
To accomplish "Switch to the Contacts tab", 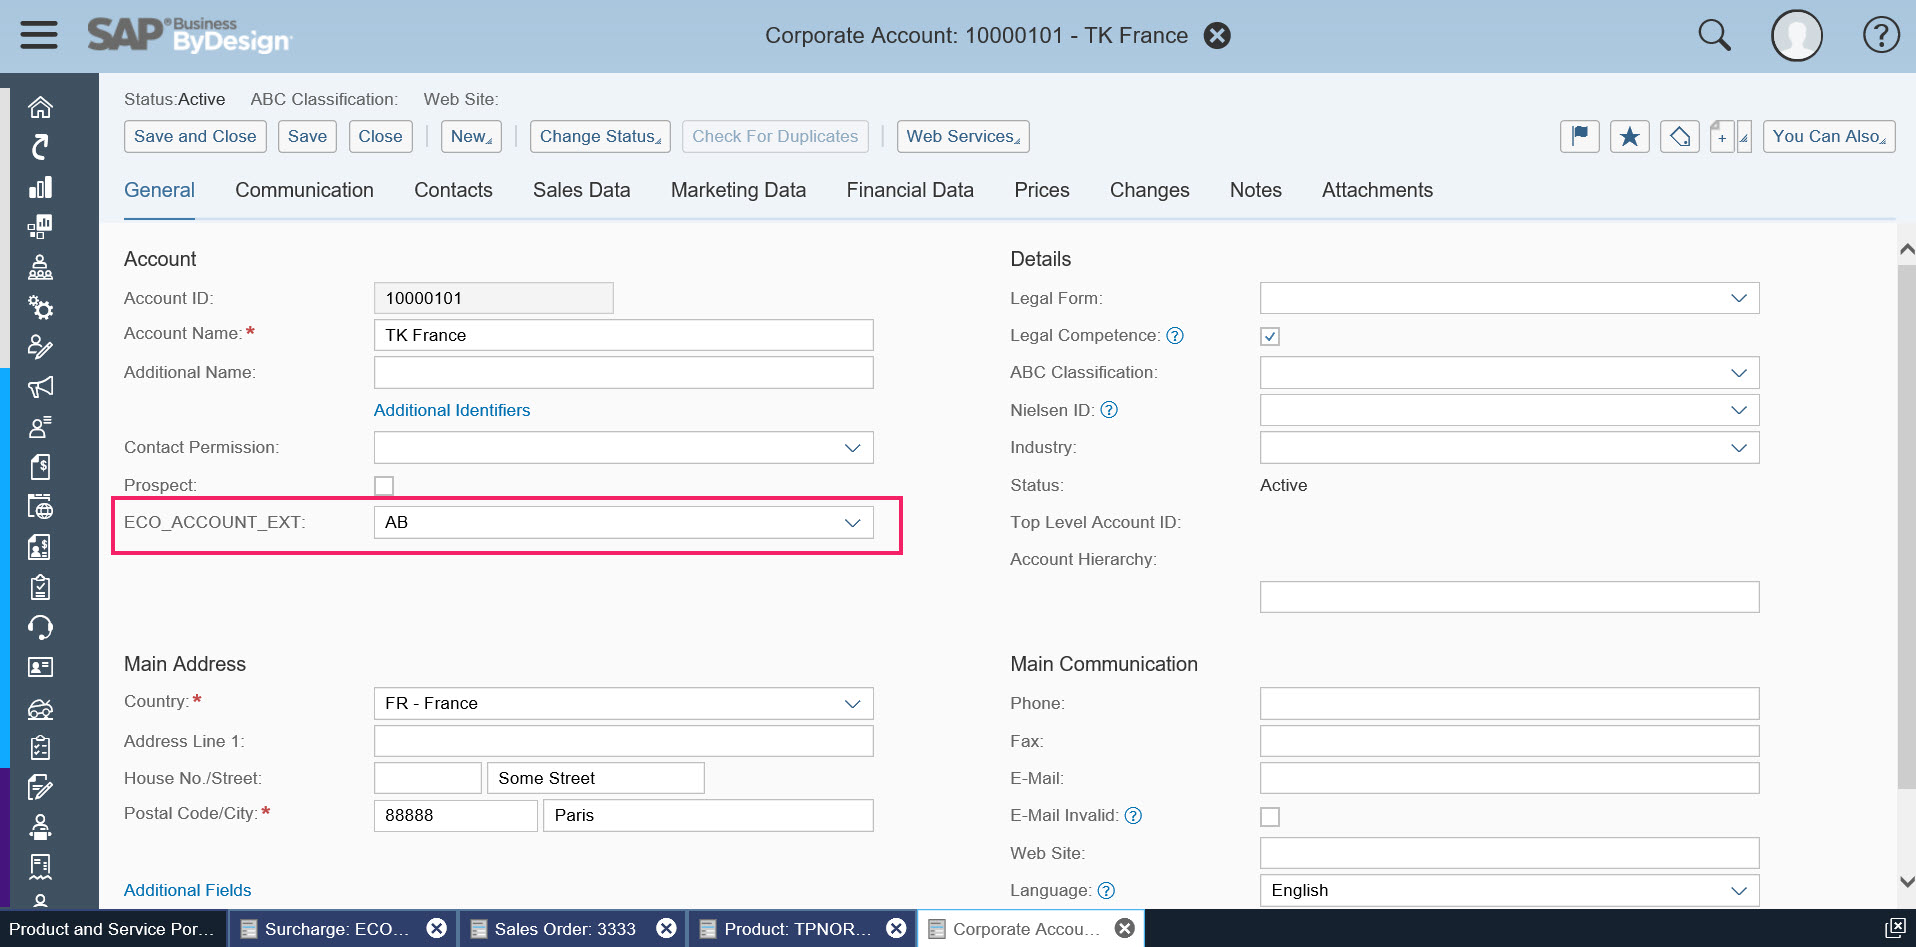I will pos(453,190).
